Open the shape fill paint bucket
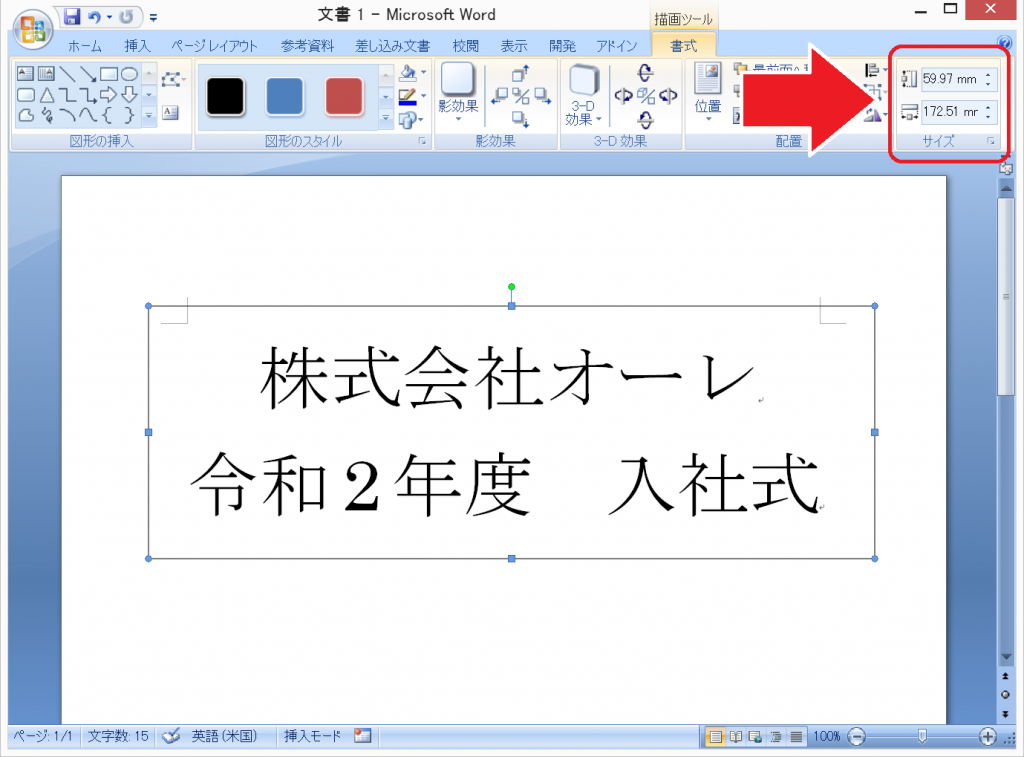1024x757 pixels. click(x=407, y=74)
